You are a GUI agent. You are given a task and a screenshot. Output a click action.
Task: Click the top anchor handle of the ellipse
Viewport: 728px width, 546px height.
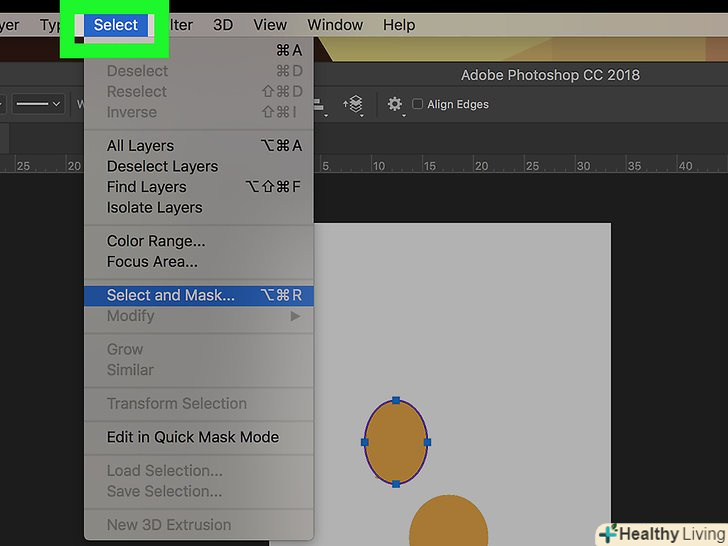tap(396, 400)
